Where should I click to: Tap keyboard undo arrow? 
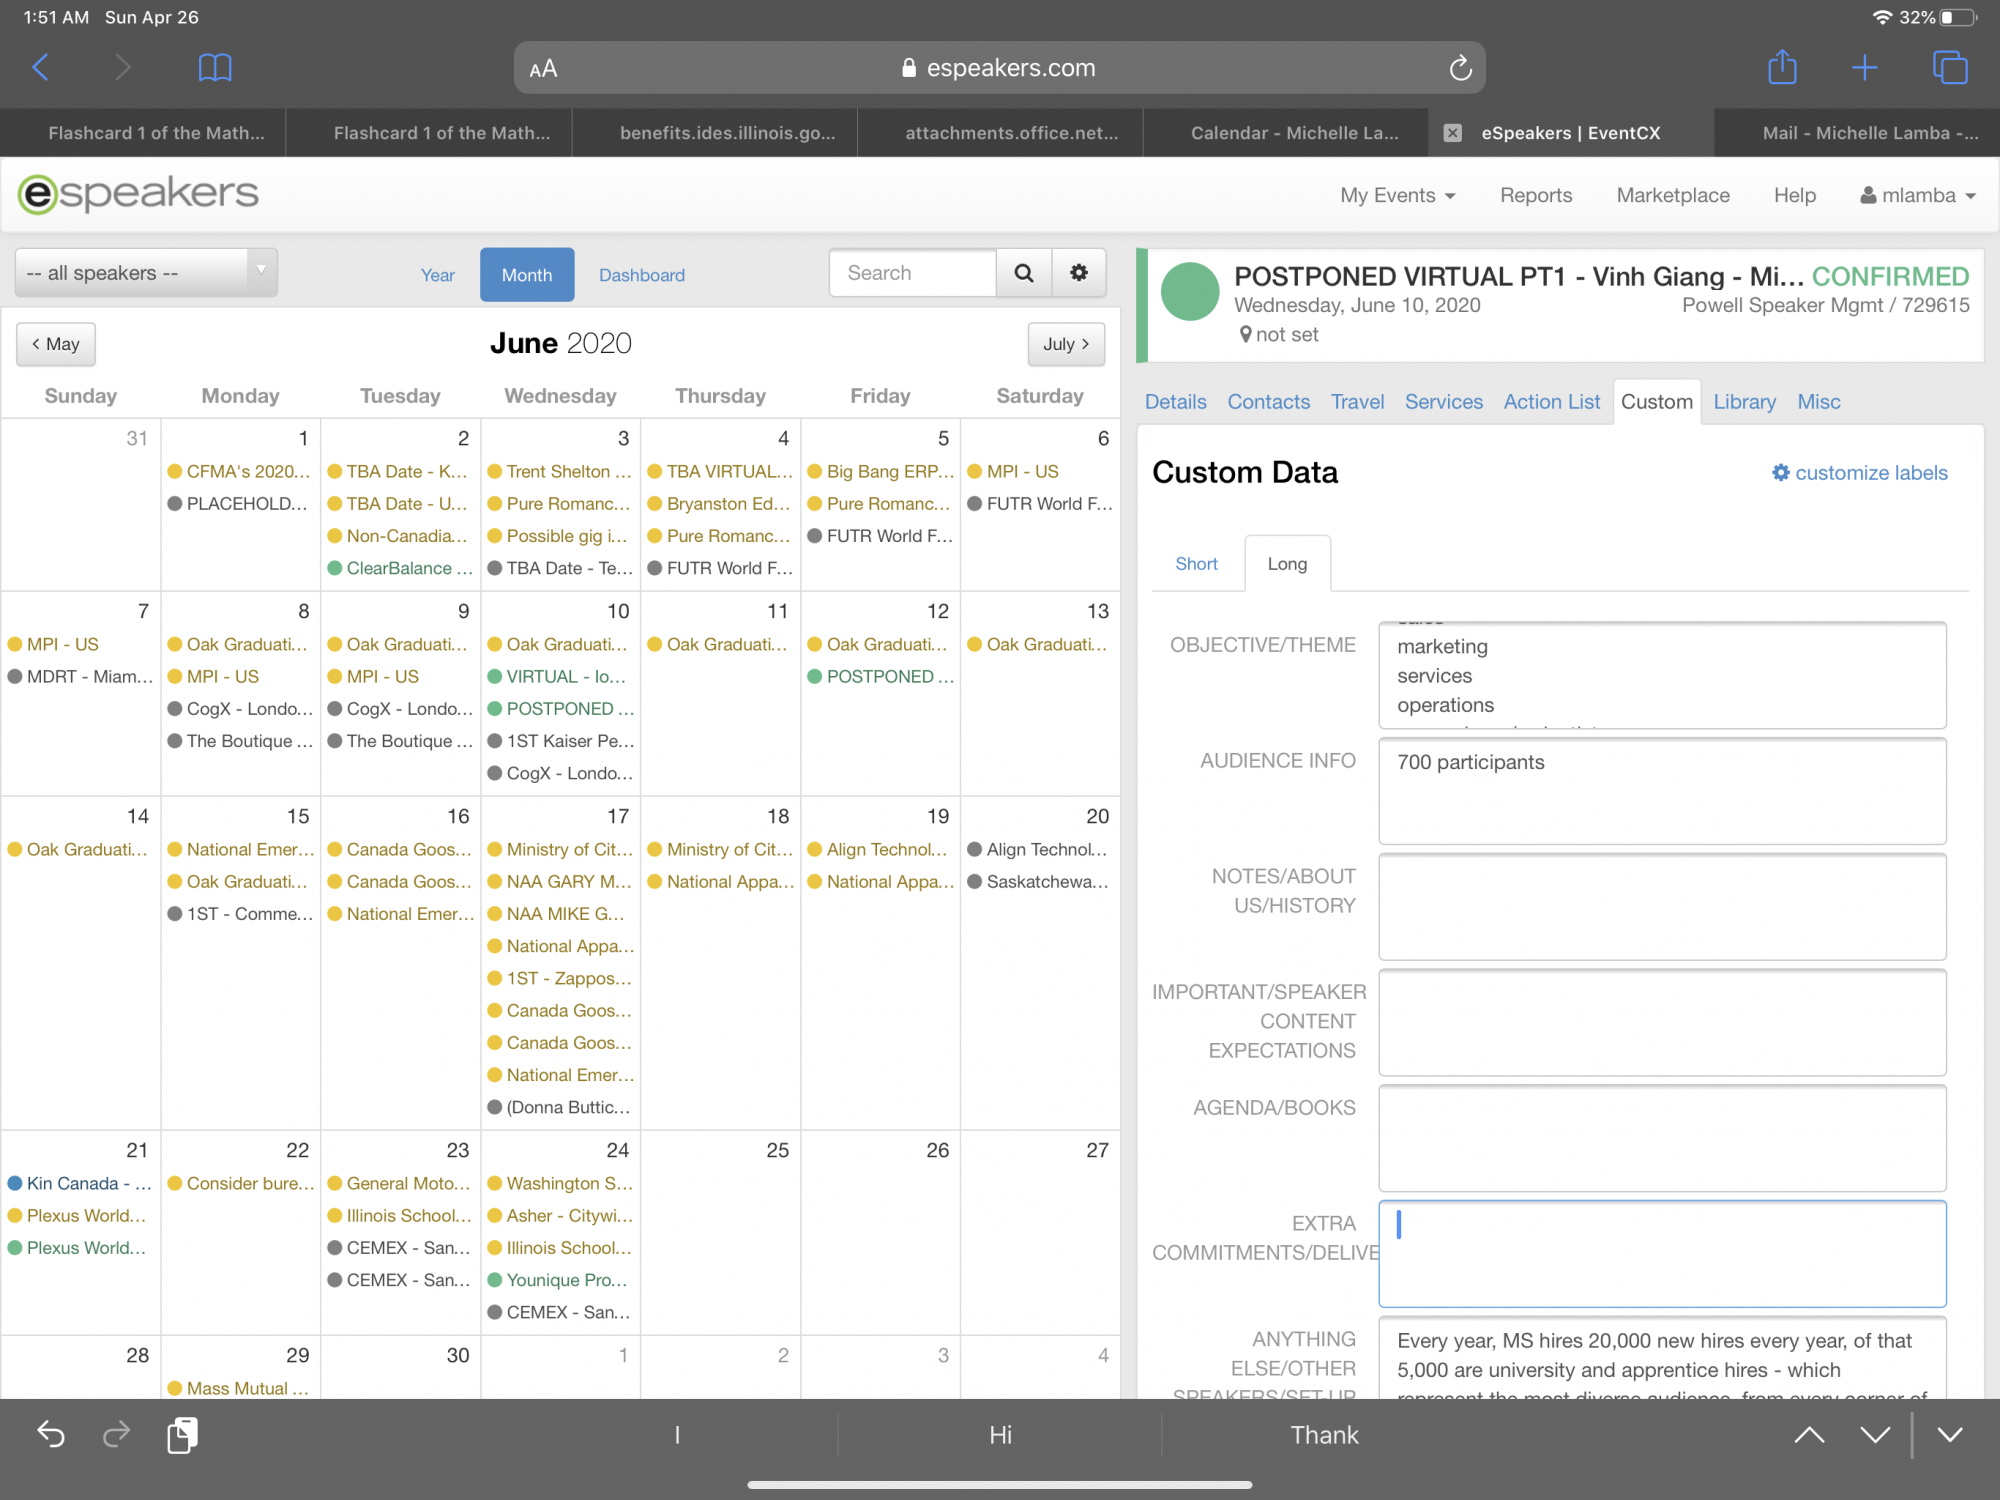[50, 1435]
